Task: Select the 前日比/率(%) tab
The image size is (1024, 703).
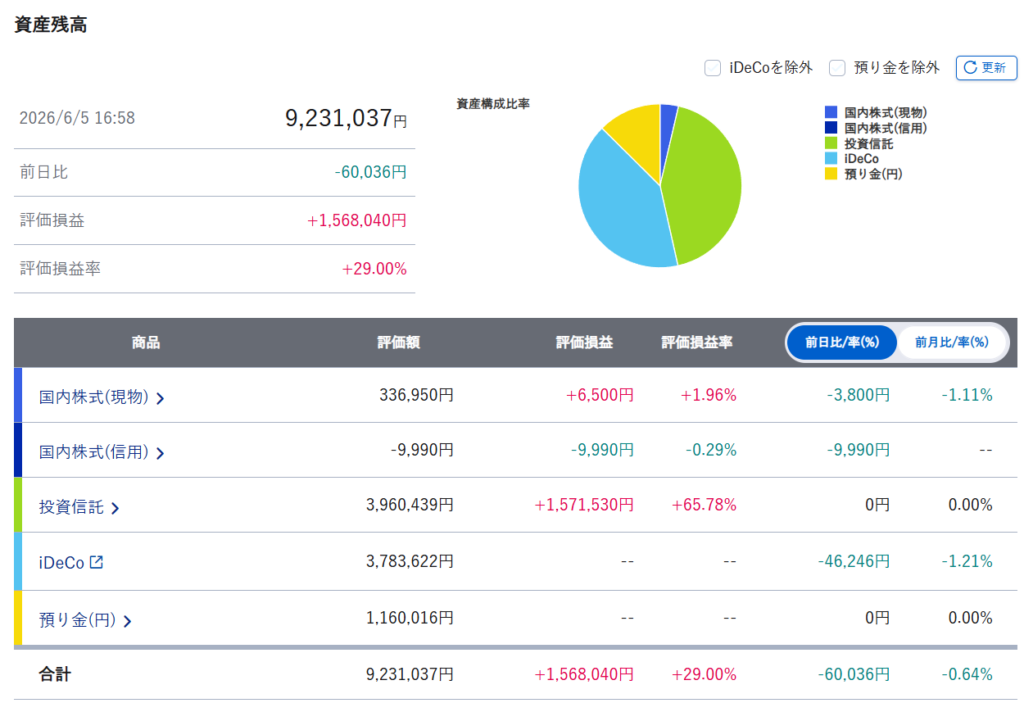Action: pyautogui.click(x=842, y=342)
